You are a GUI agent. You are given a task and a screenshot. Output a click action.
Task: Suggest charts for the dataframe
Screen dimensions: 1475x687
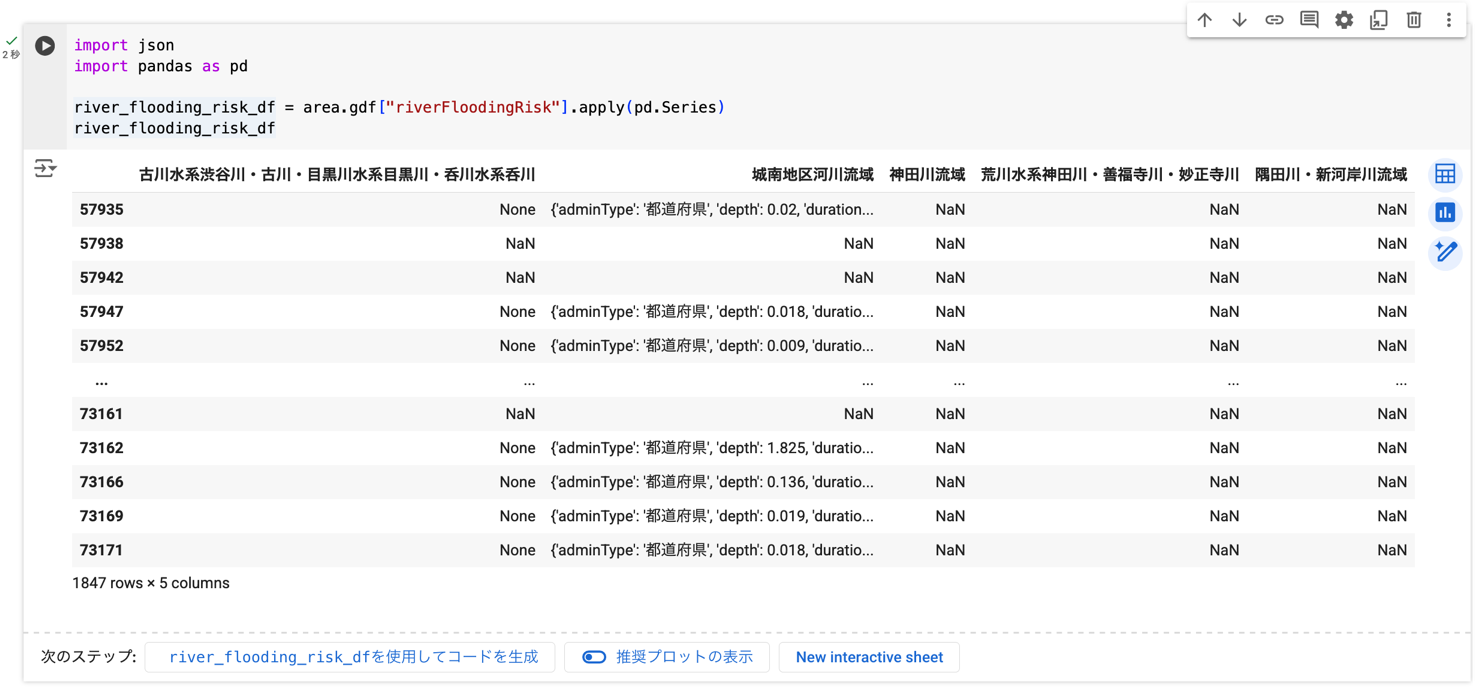[1445, 212]
